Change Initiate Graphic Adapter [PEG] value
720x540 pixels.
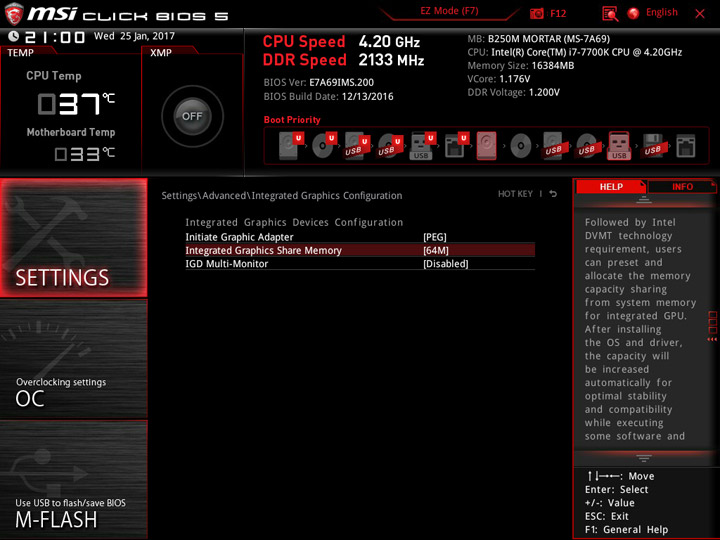click(x=434, y=237)
